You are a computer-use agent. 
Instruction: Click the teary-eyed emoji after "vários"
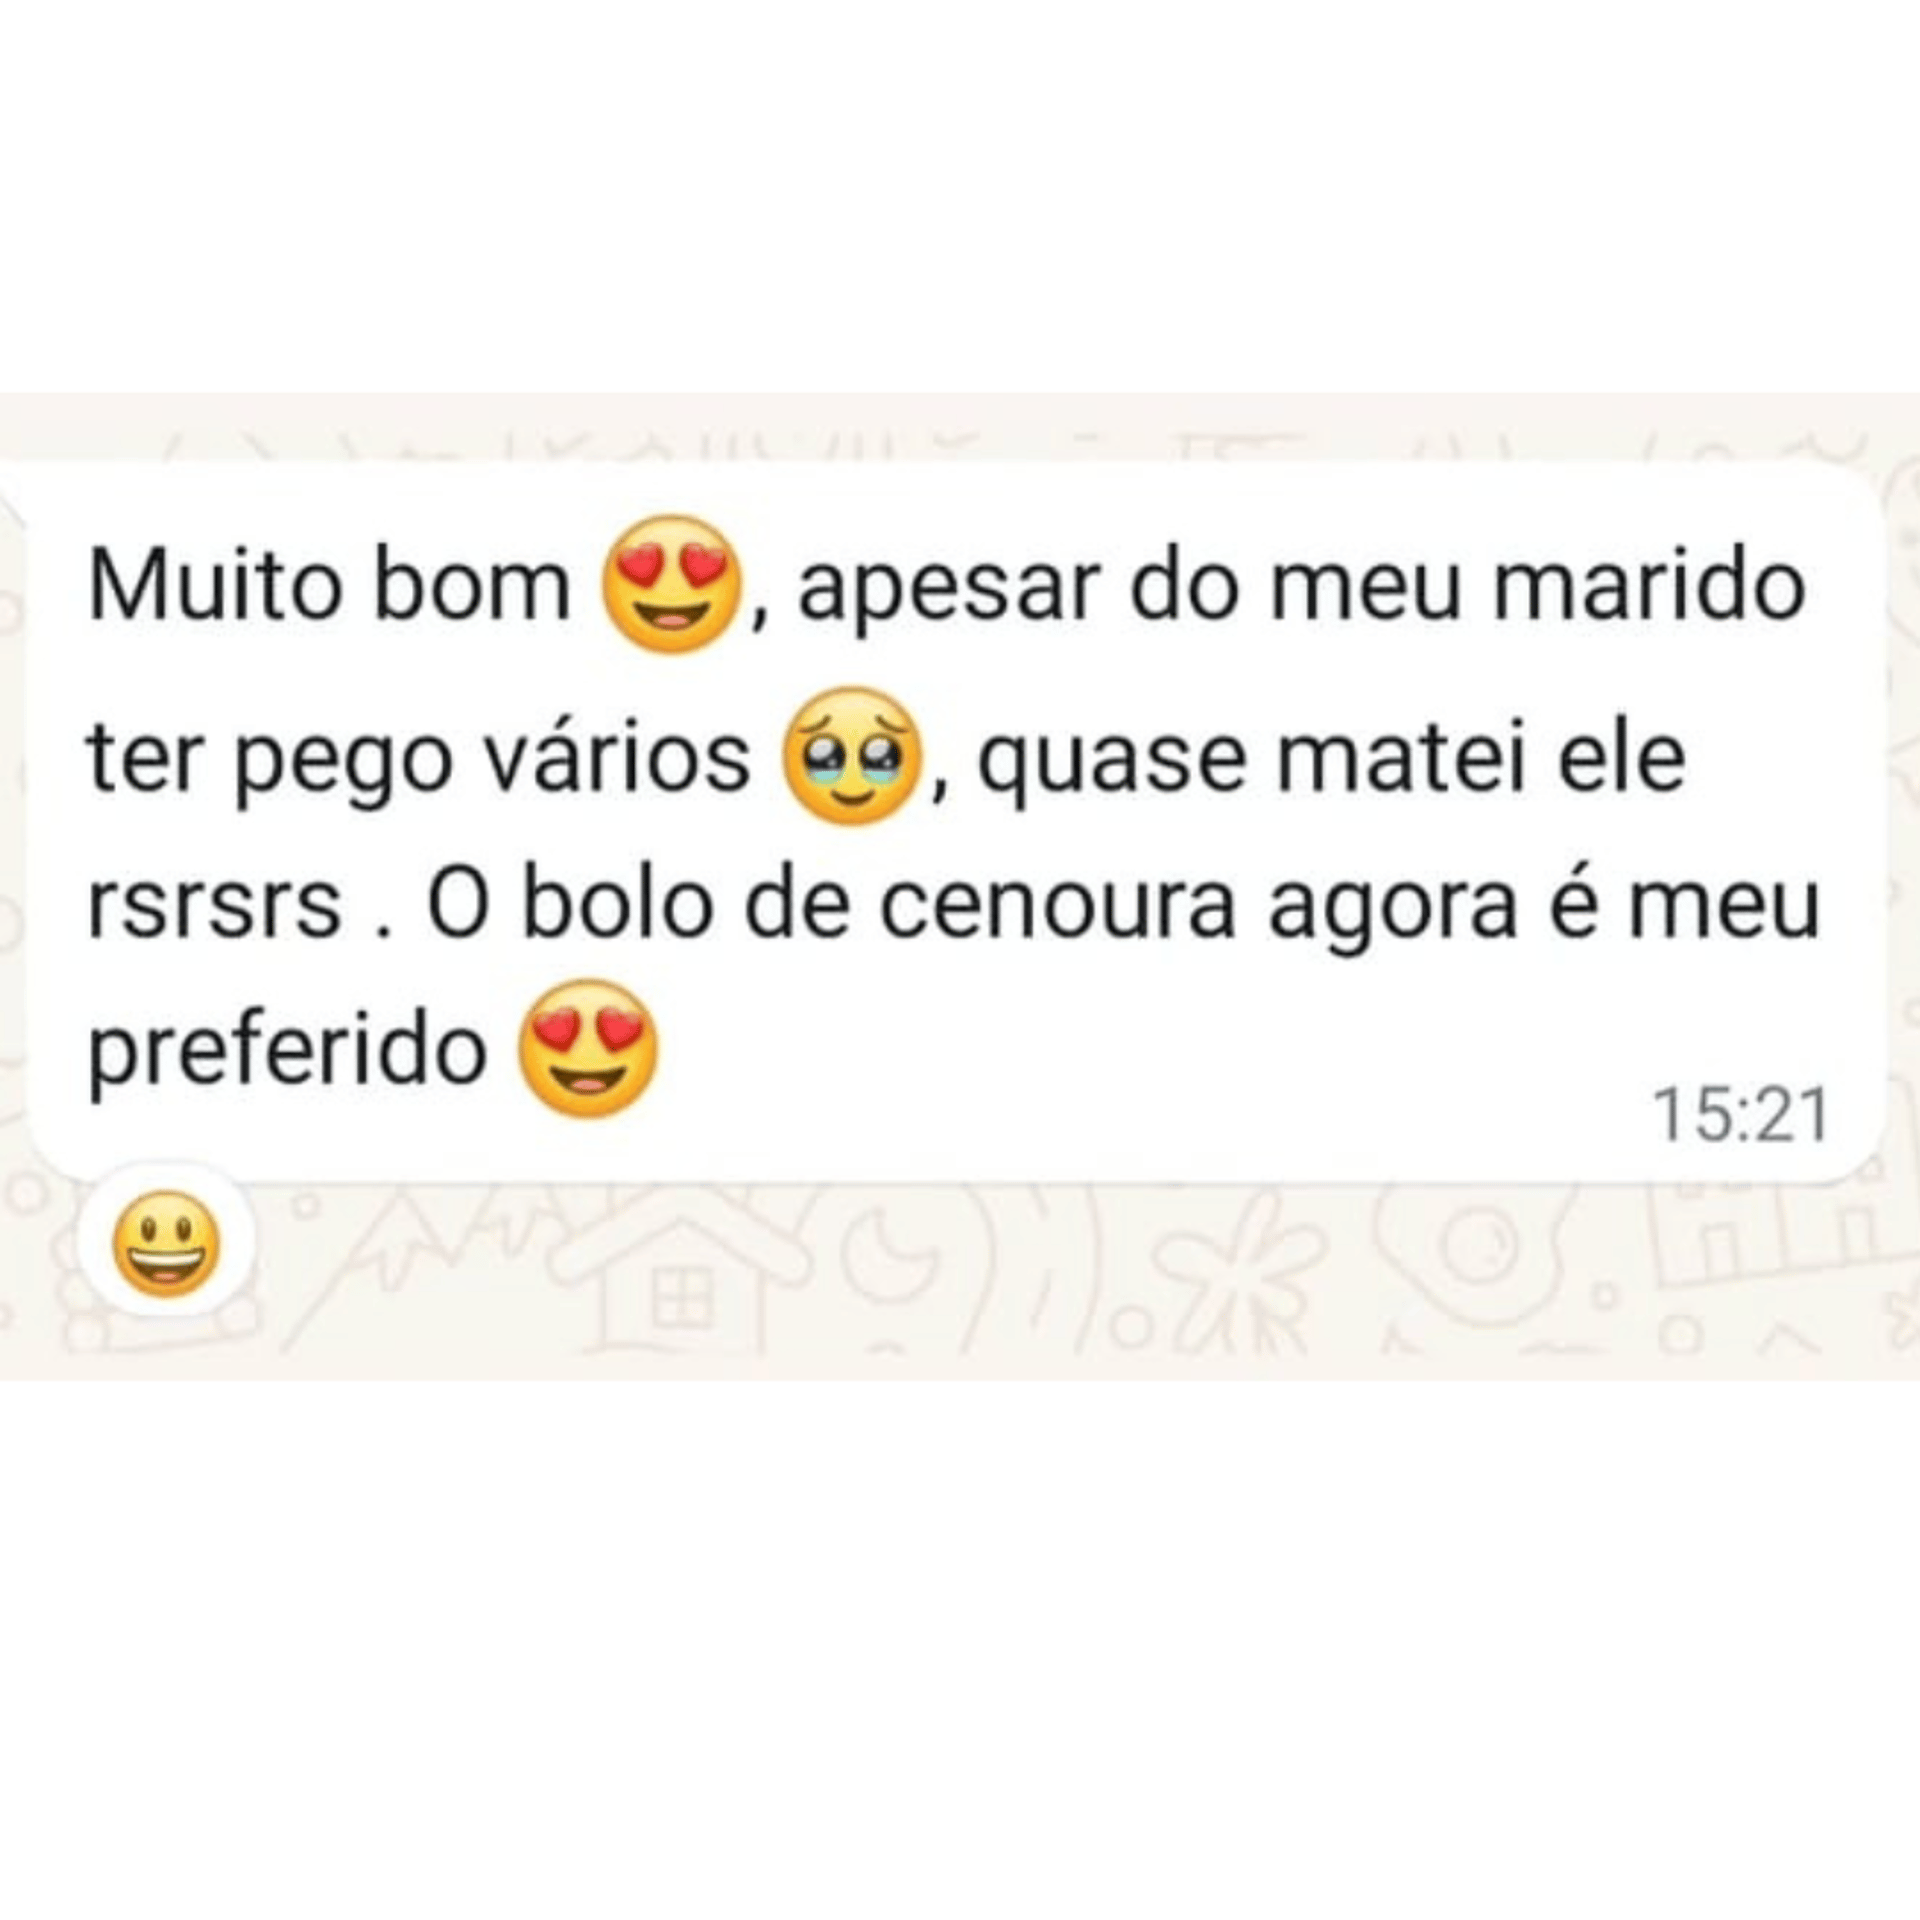[x=855, y=756]
